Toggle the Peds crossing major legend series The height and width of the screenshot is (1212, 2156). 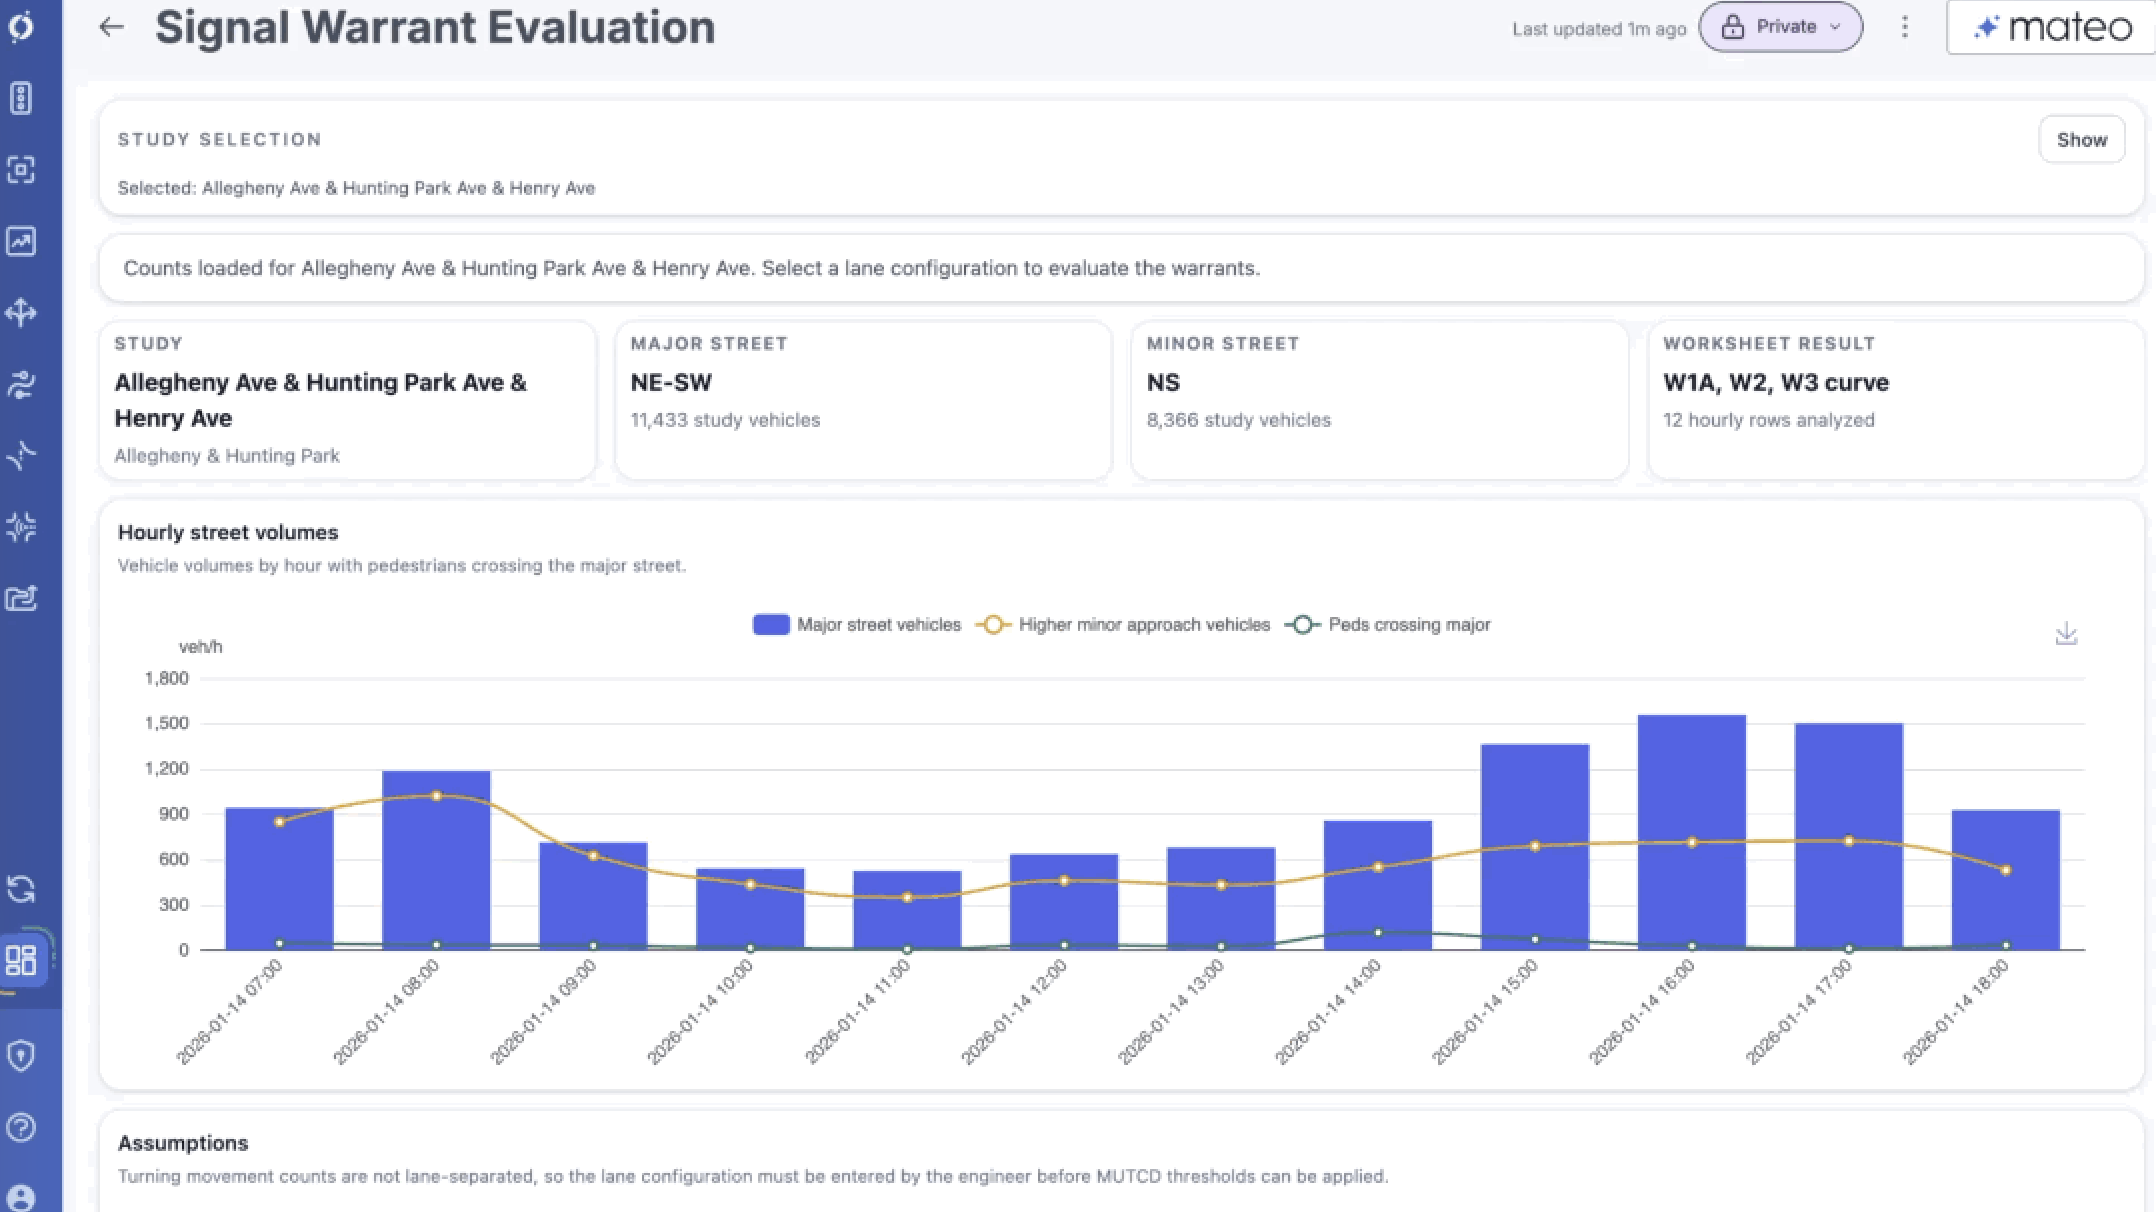[1388, 625]
